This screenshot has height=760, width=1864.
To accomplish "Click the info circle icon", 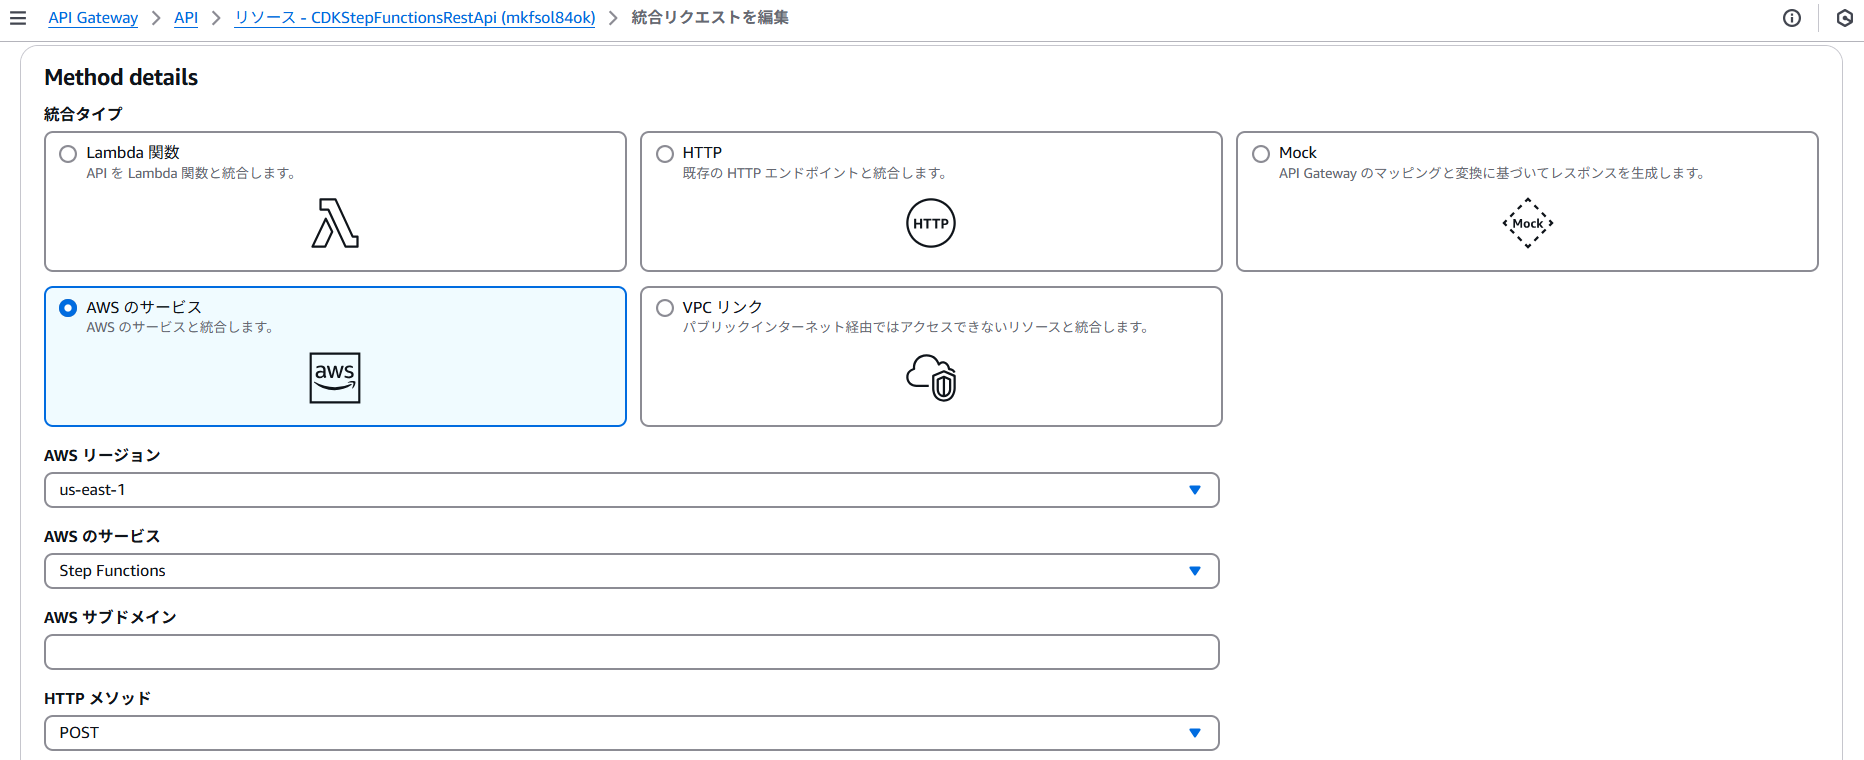I will [1792, 18].
